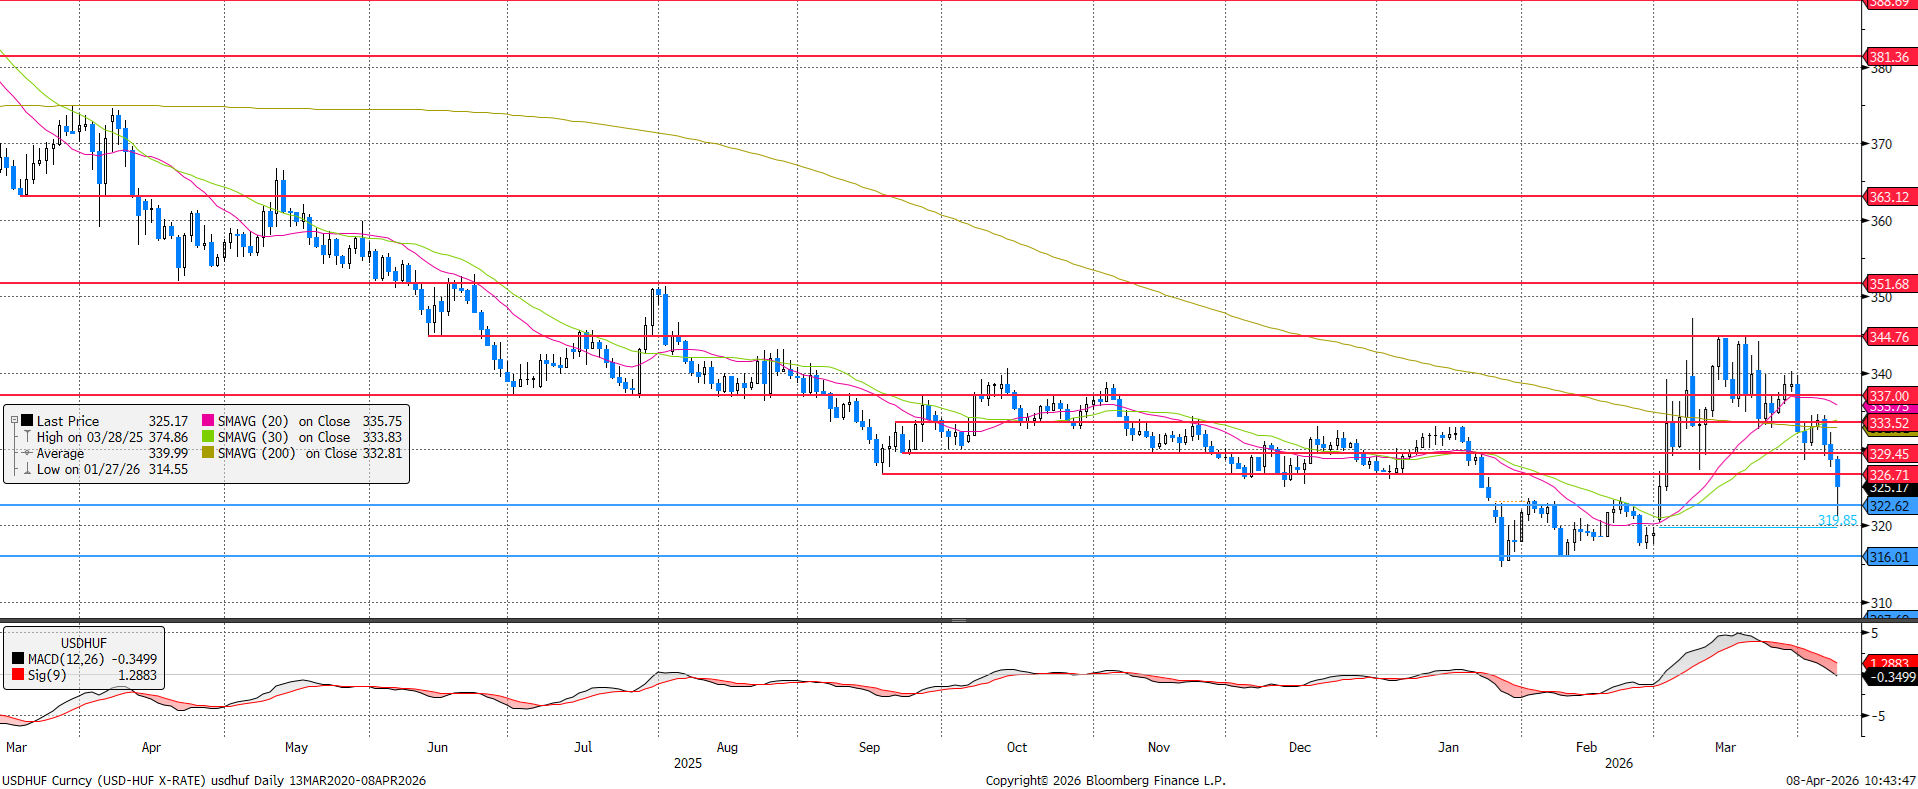Click the black Last Price color swatch
This screenshot has width=1918, height=789.
tap(27, 421)
